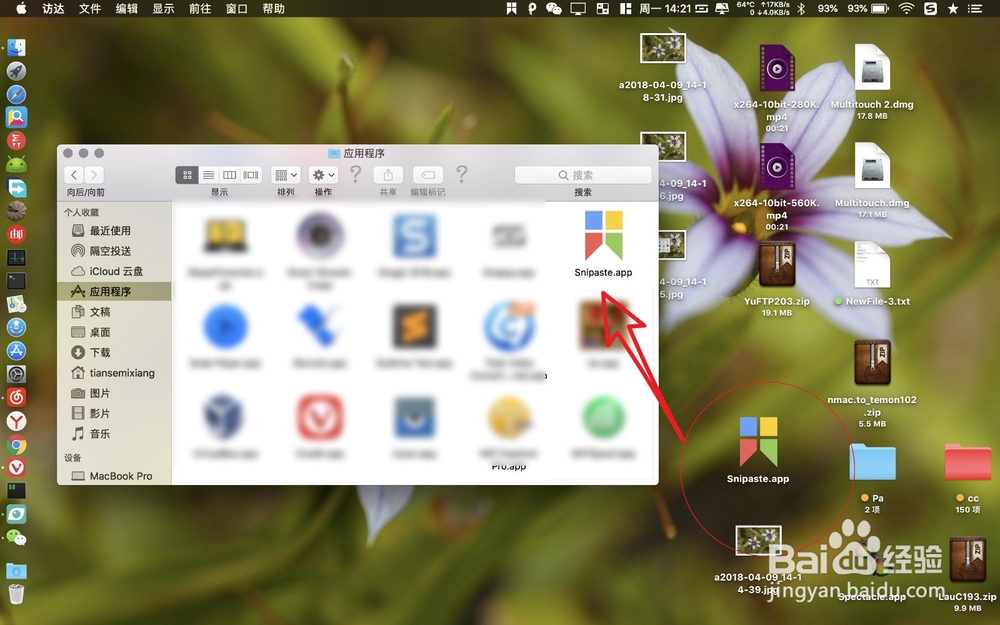This screenshot has width=1000, height=625.
Task: Click the Finder forward arrow button
Action: (x=94, y=175)
